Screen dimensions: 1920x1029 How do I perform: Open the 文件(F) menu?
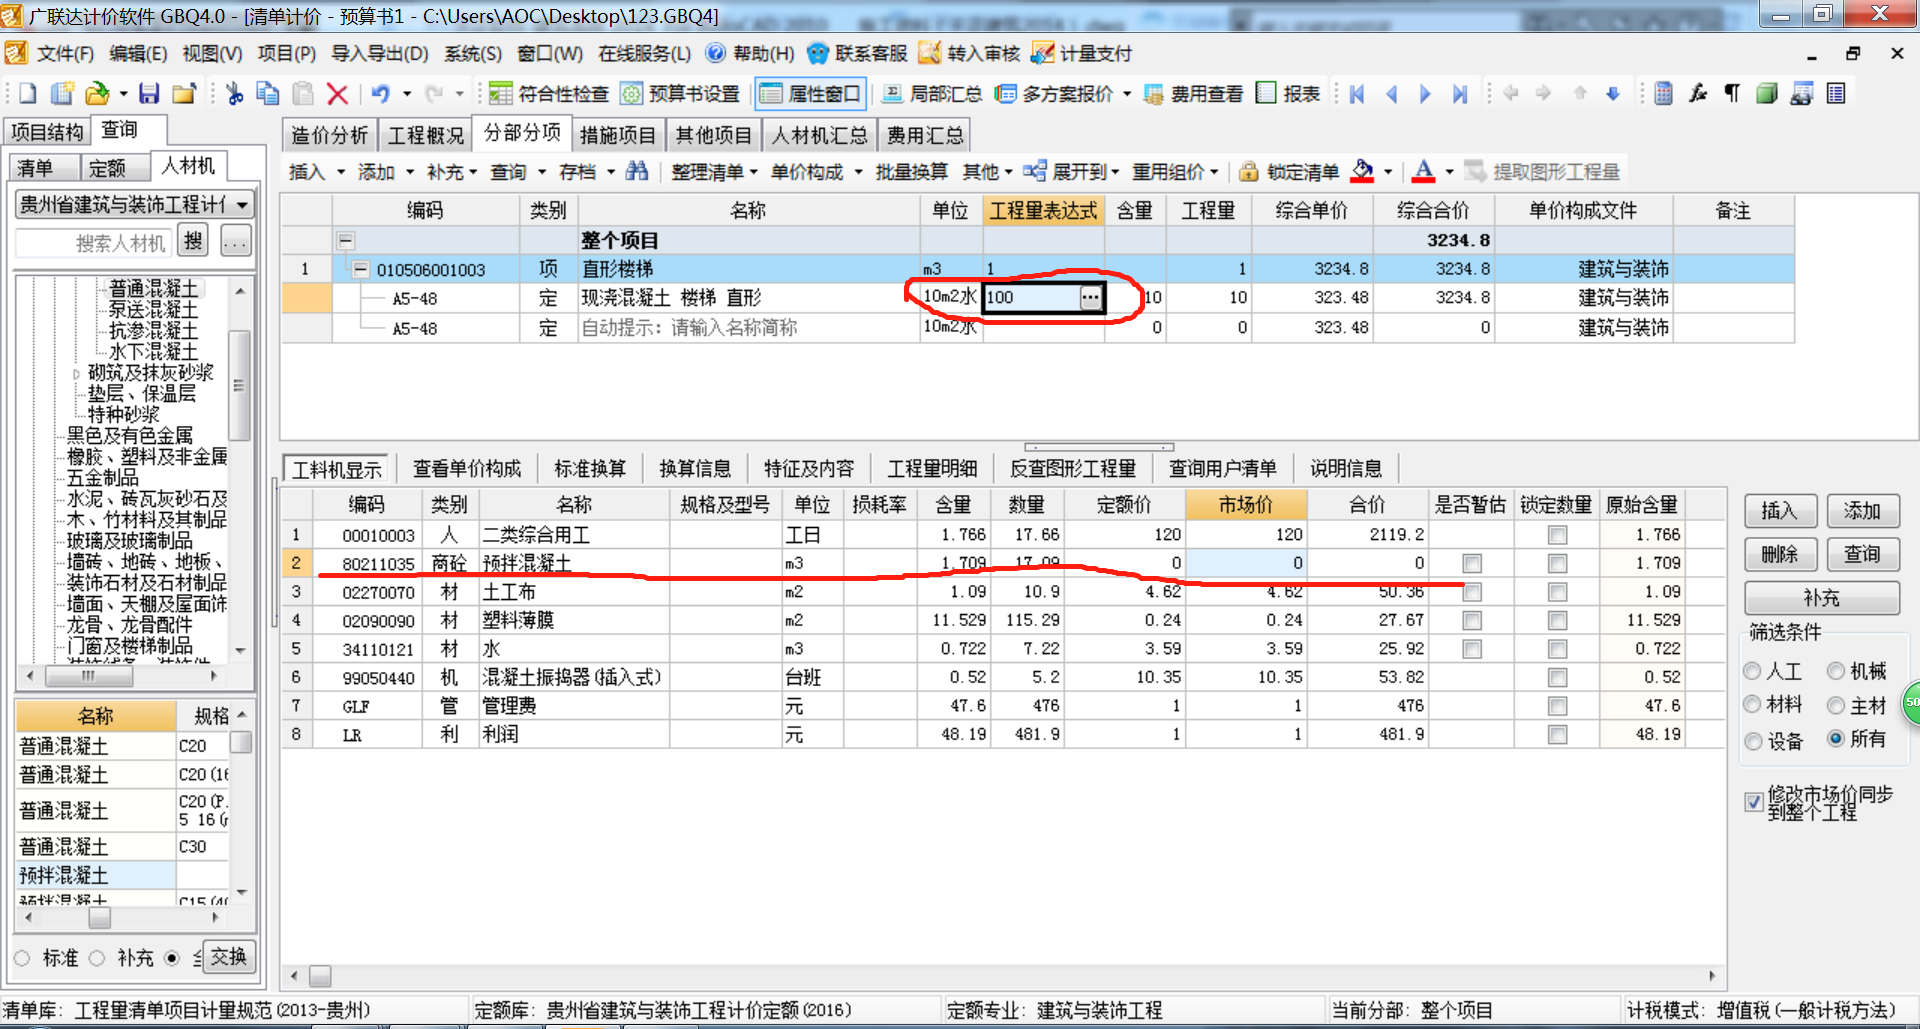(65, 53)
